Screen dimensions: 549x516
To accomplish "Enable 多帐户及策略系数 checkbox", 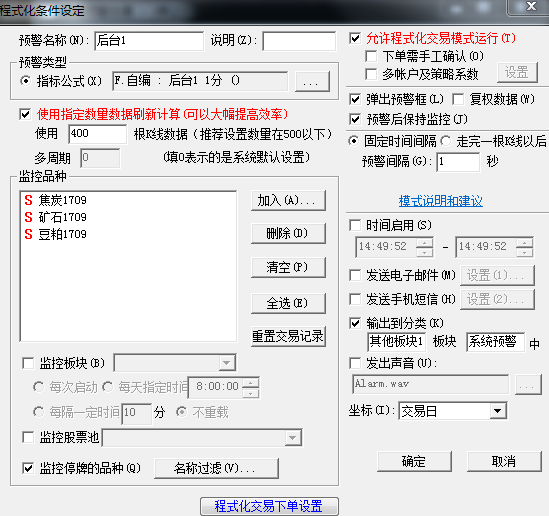I will coord(371,74).
